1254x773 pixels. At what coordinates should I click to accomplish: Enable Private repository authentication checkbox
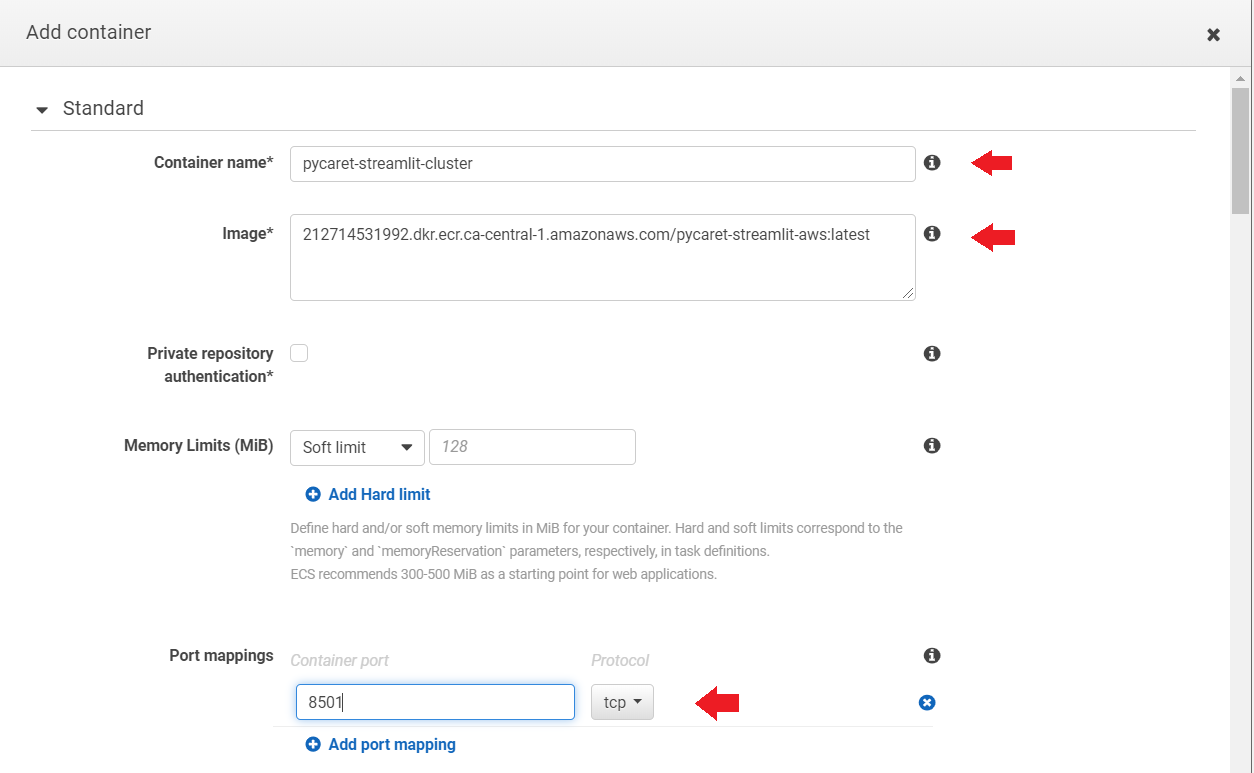point(299,353)
